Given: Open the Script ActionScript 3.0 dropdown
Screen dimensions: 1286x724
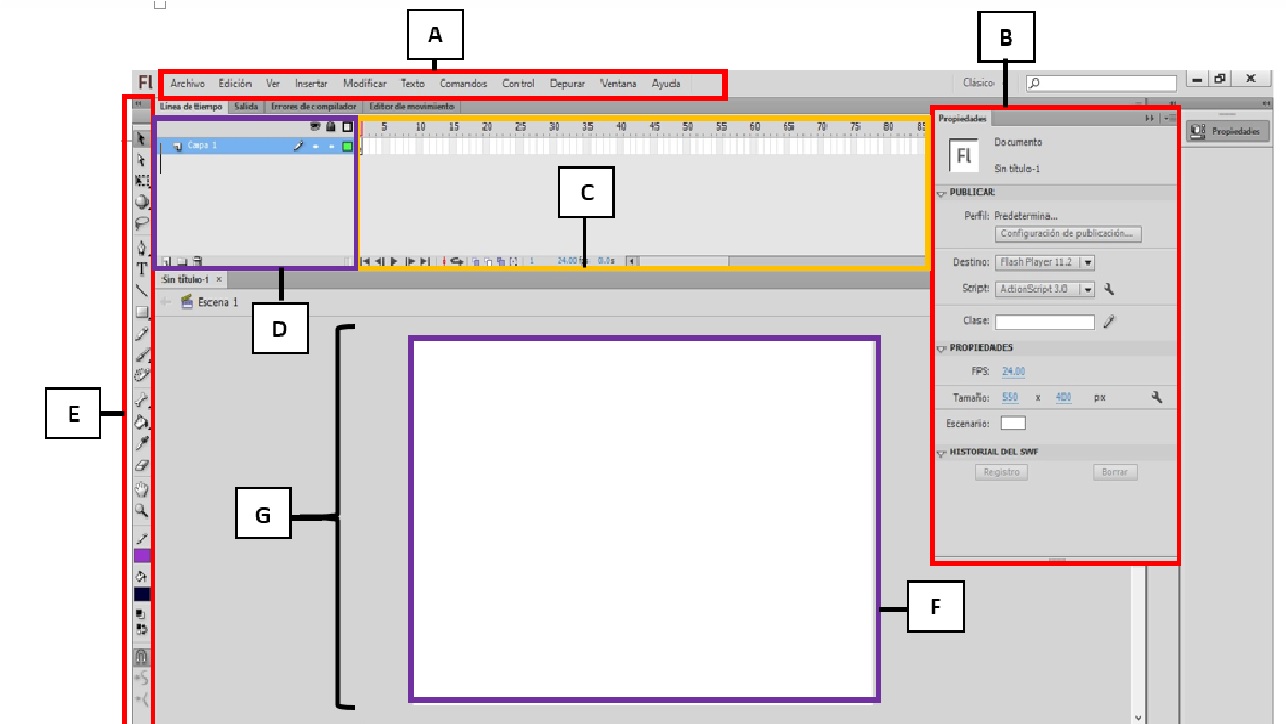Looking at the screenshot, I should pos(1087,290).
